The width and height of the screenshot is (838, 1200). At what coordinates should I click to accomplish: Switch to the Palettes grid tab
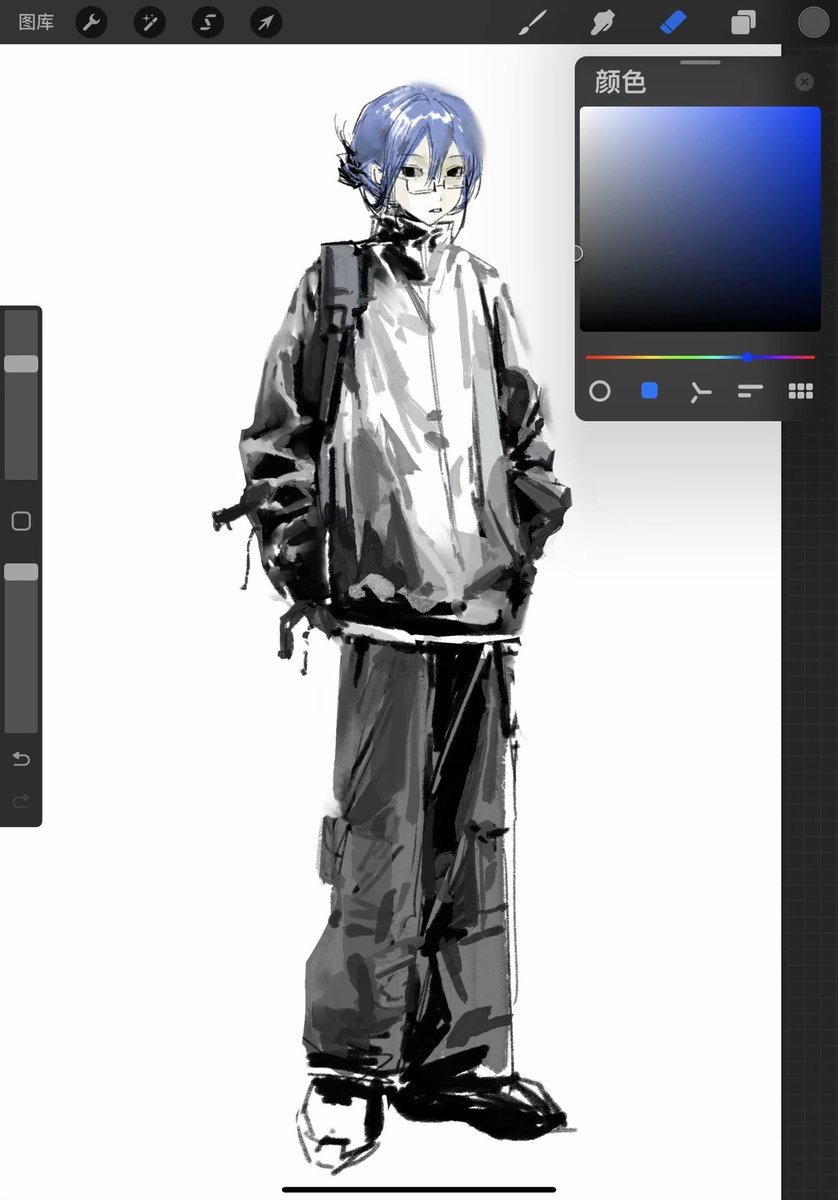point(801,391)
